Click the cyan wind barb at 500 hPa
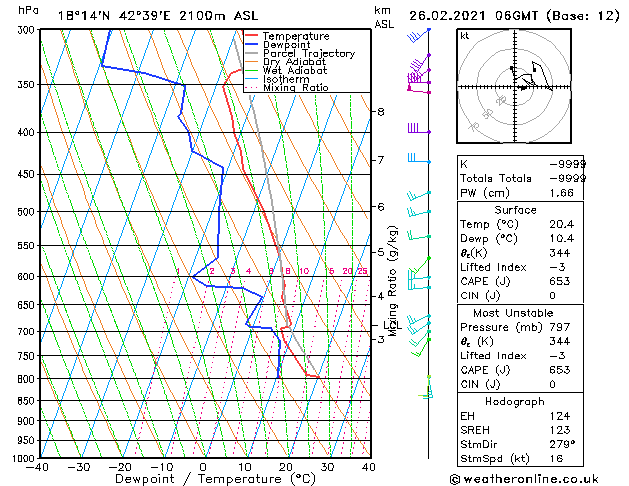This screenshot has height=486, width=629. (419, 211)
